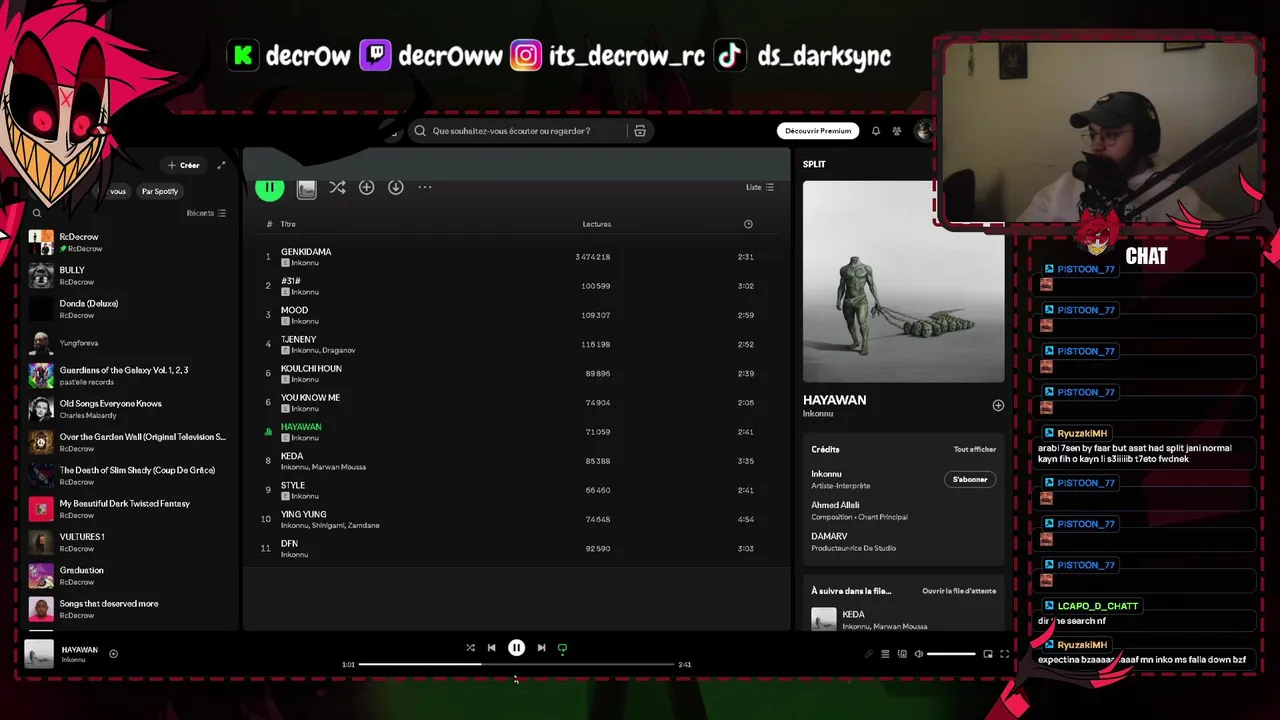Open Donda (Deluxe) in library
1280x720 pixels.
(x=130, y=309)
